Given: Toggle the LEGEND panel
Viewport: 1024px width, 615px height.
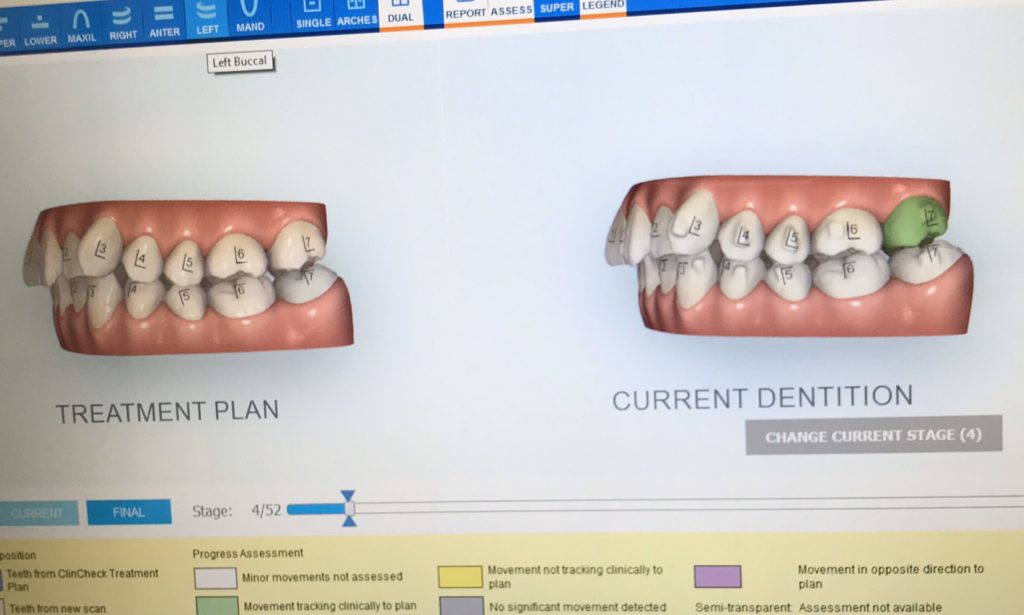Looking at the screenshot, I should pos(603,5).
